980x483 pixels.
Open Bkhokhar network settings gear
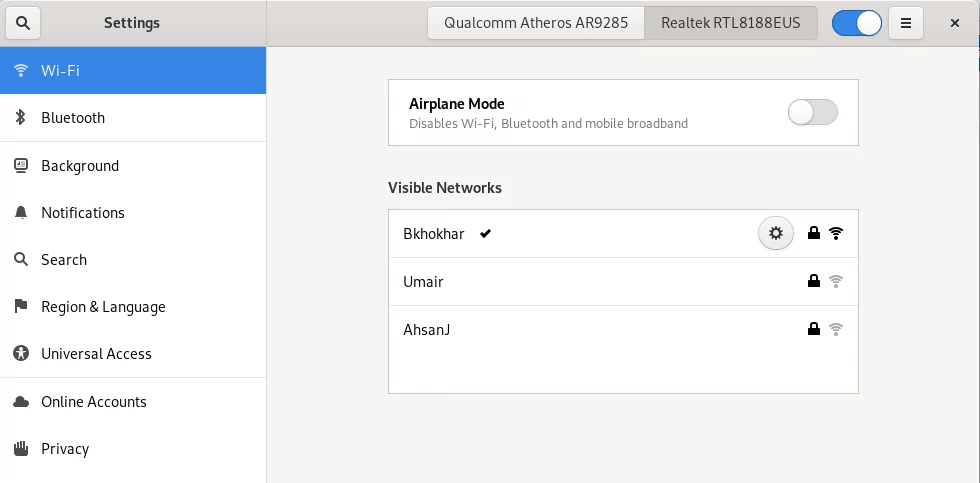776,234
